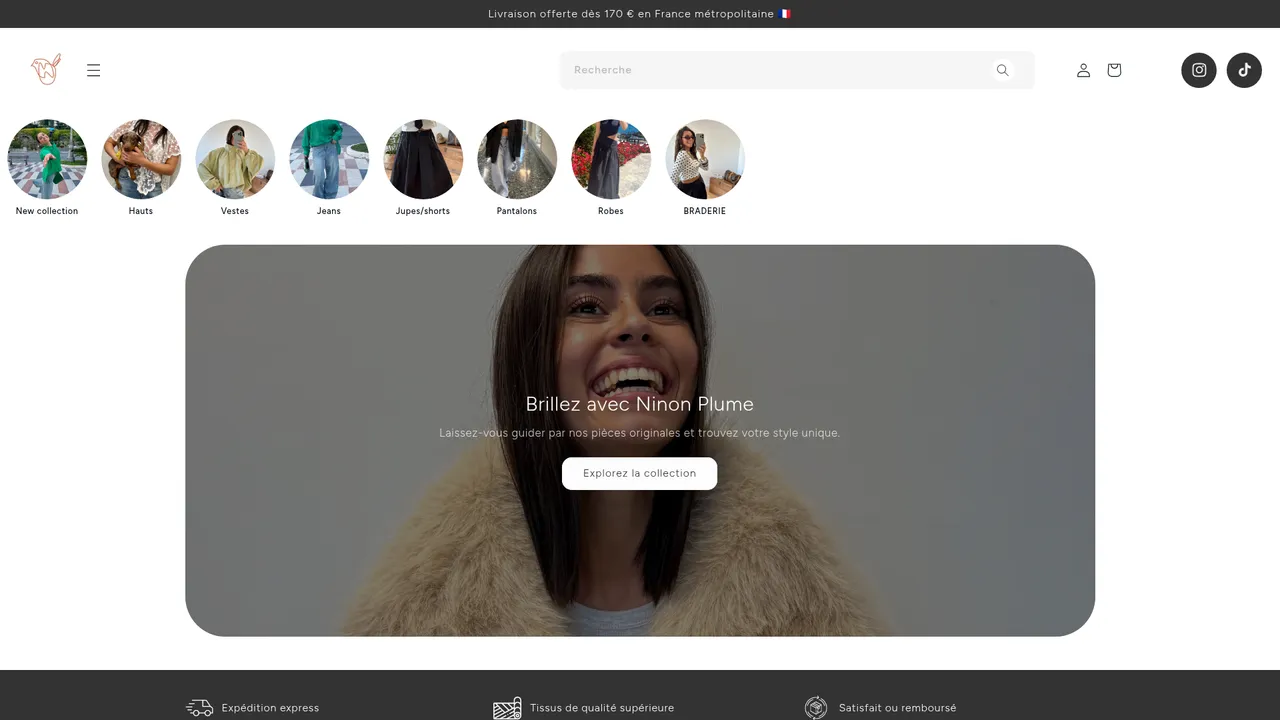Open the account login icon
This screenshot has width=1280, height=720.
pos(1083,70)
